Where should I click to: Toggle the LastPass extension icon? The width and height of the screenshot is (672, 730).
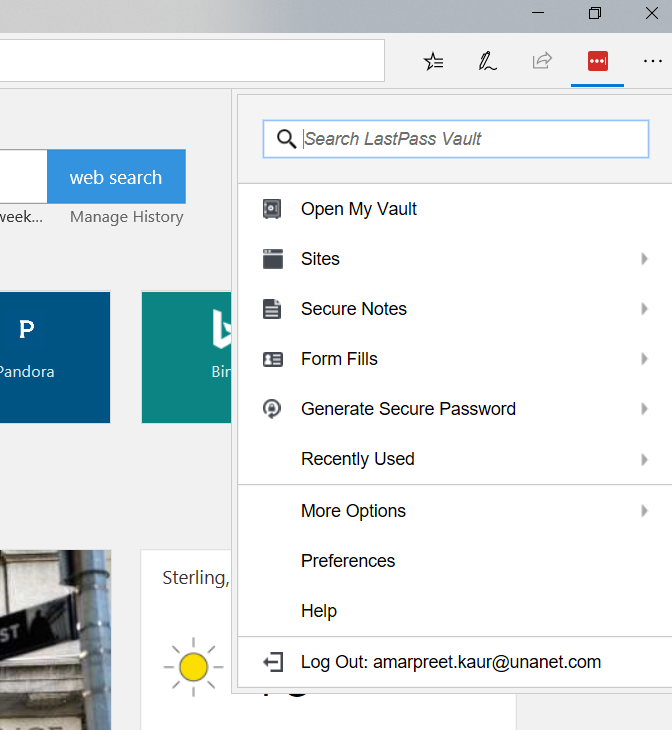pyautogui.click(x=597, y=61)
